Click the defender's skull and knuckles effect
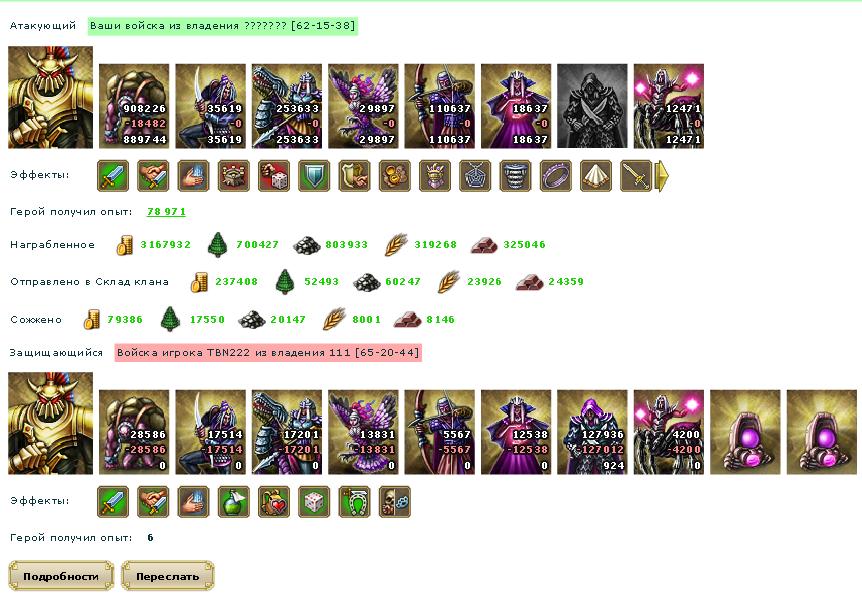The height and width of the screenshot is (600, 862). click(395, 502)
